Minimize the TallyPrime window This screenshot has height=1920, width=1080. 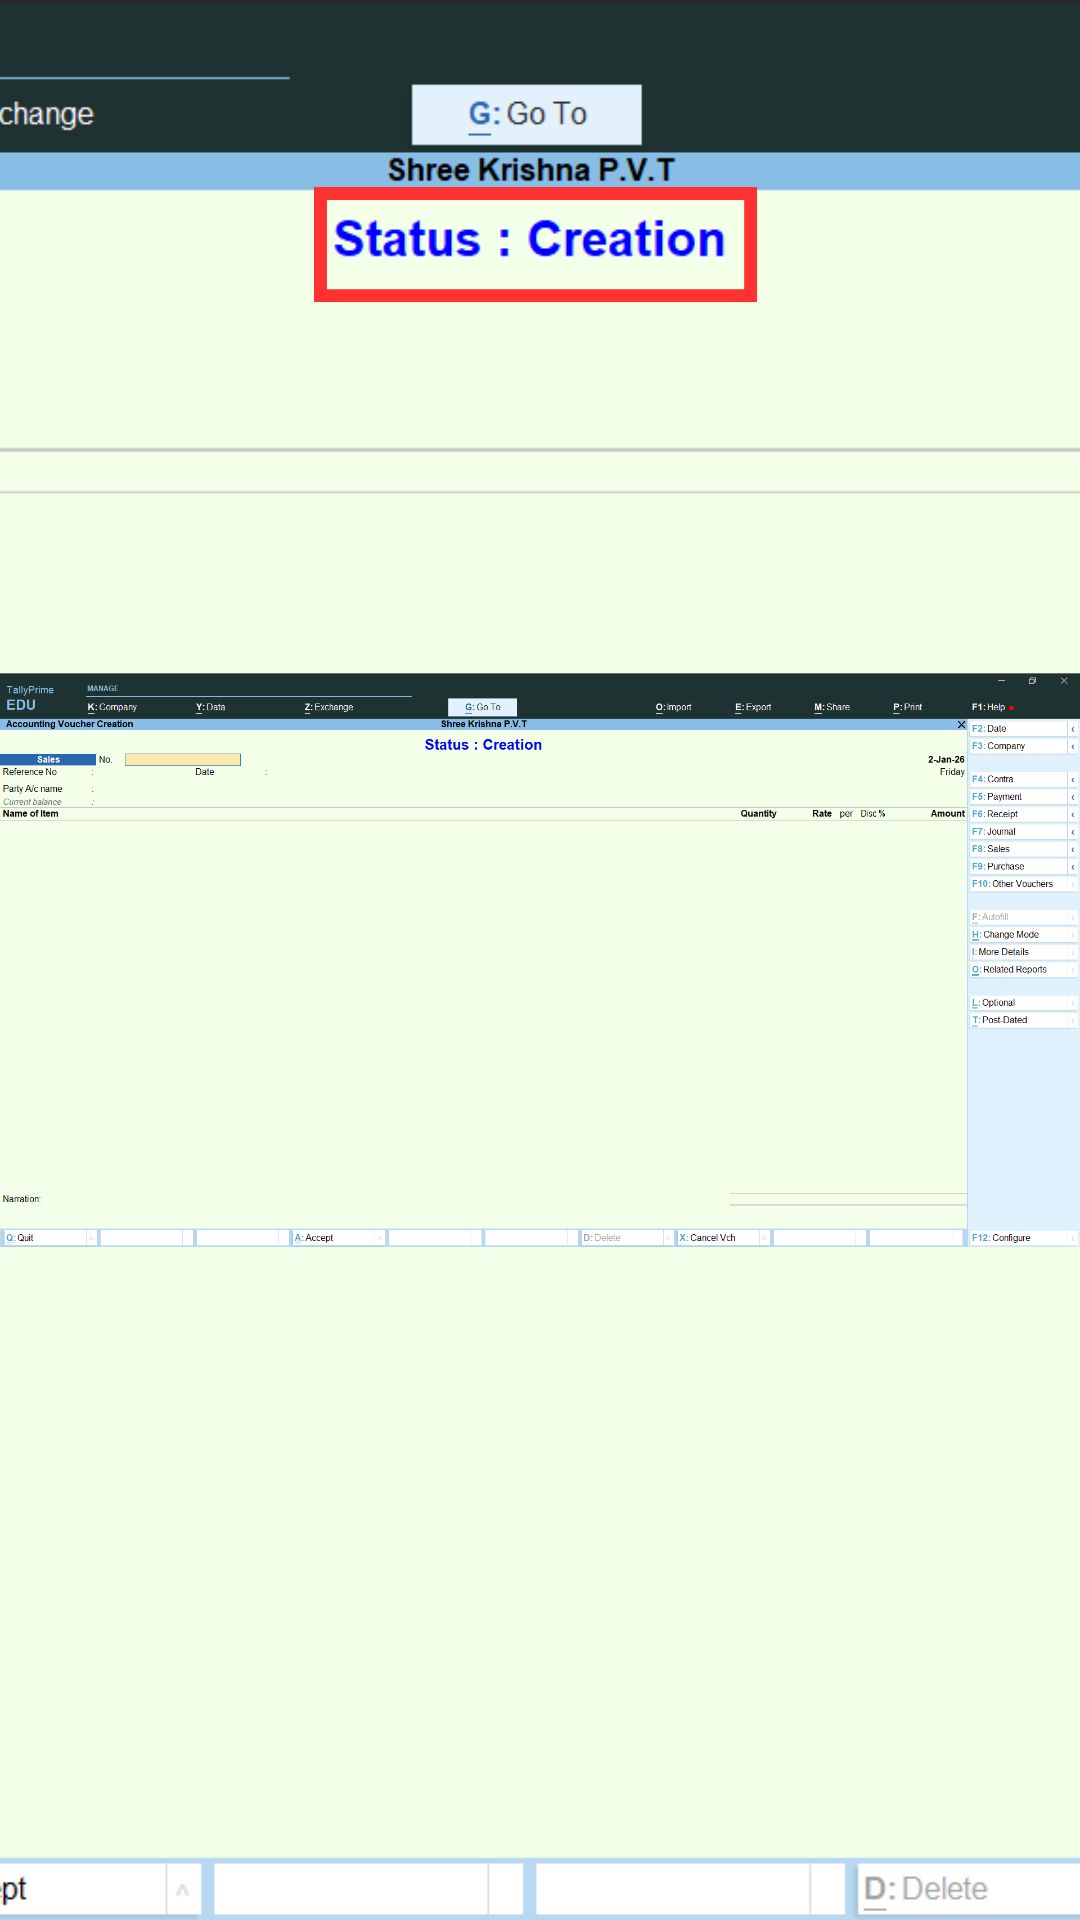1001,681
